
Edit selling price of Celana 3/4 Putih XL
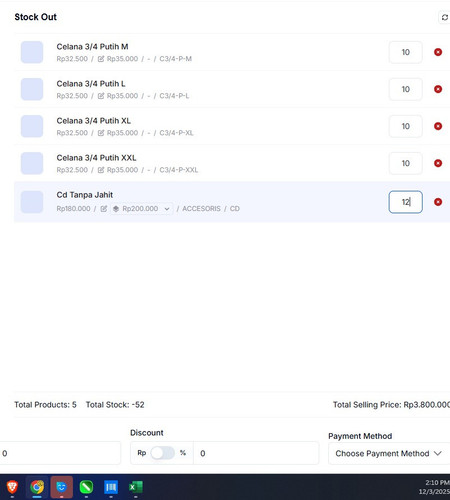point(101,133)
